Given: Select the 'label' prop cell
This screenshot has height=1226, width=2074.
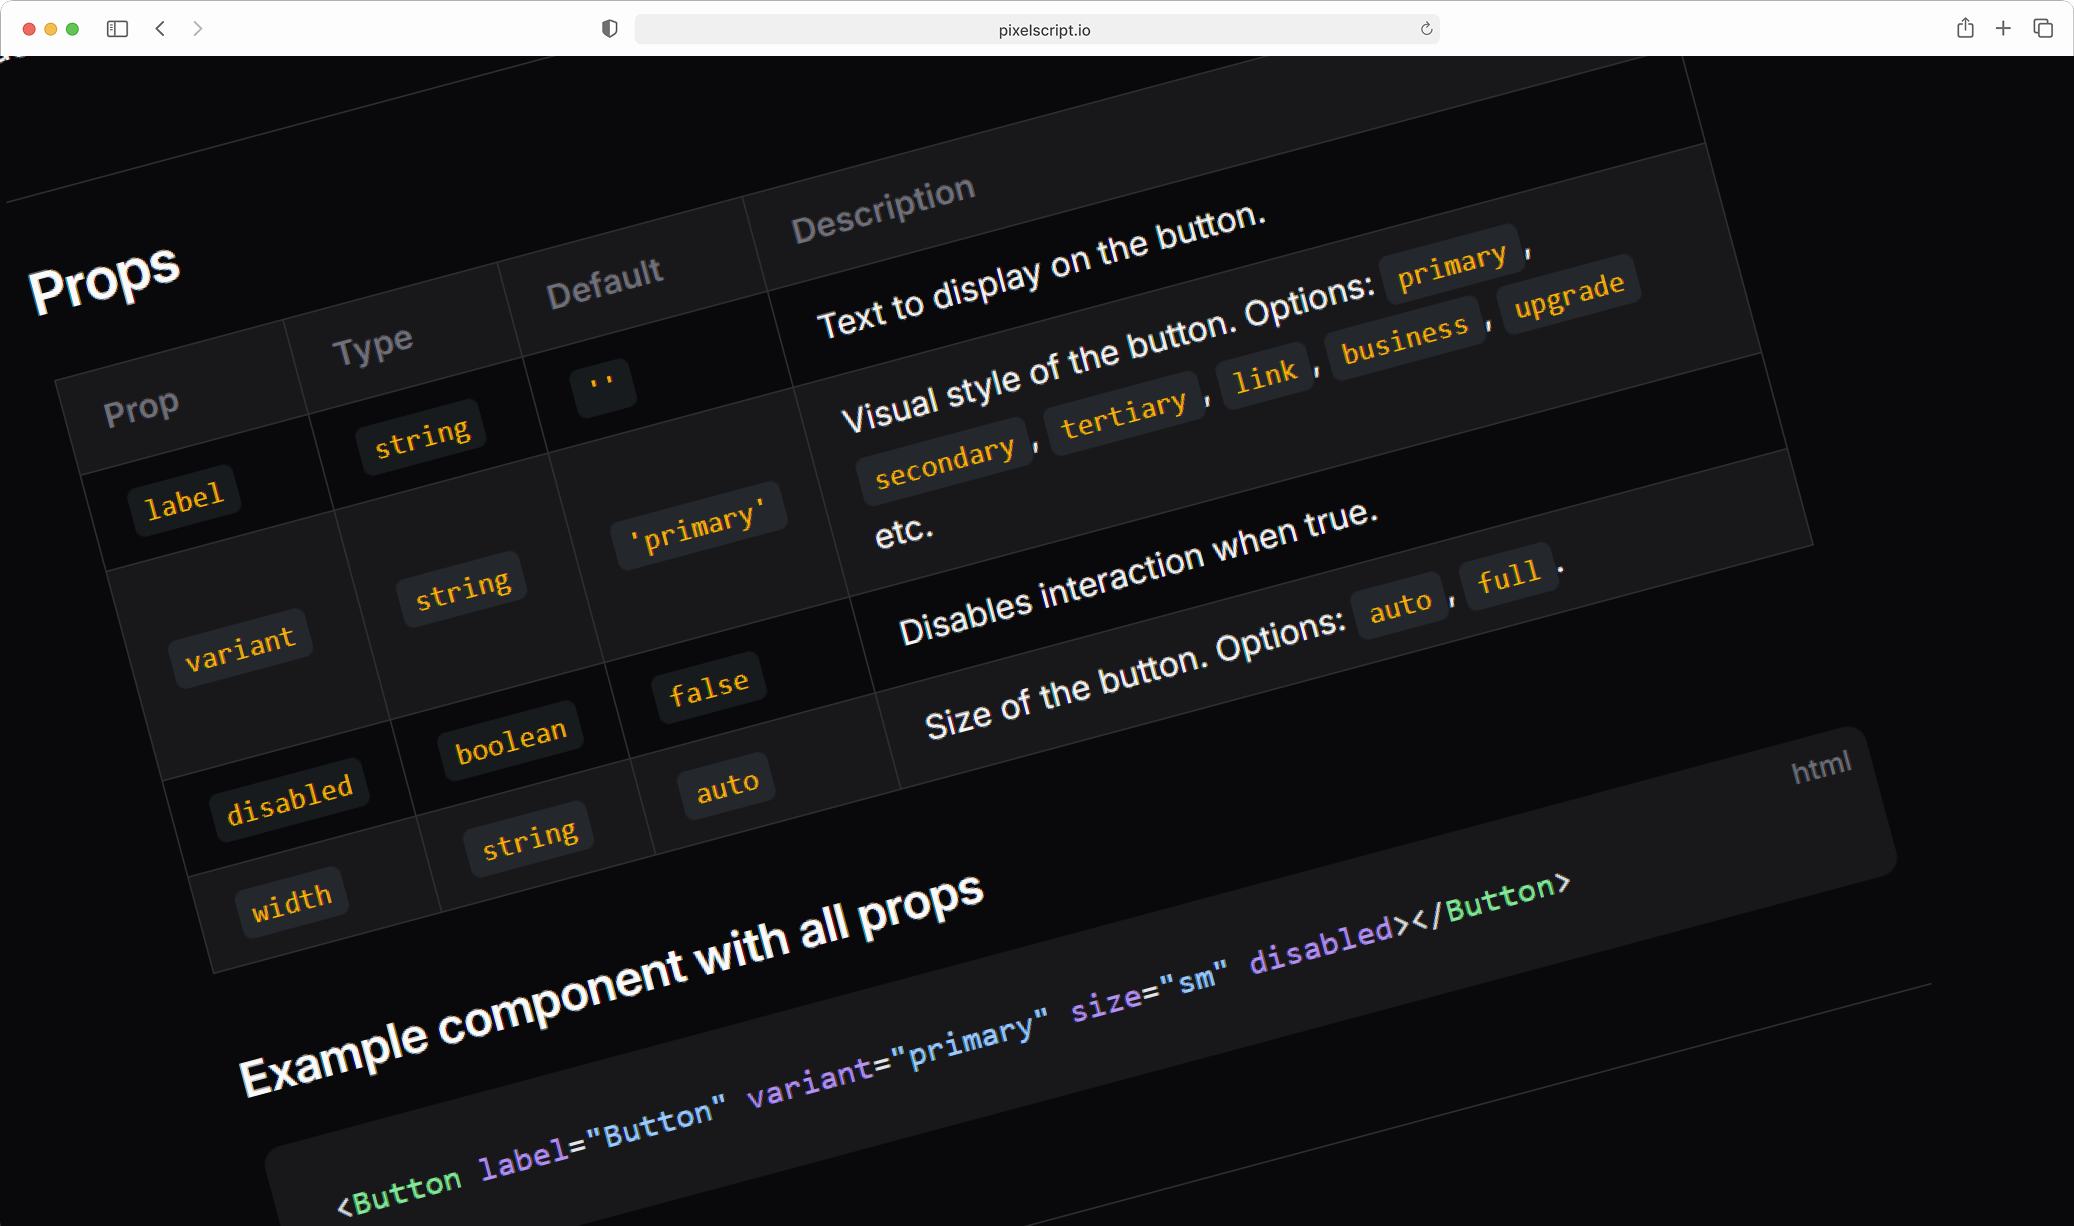Looking at the screenshot, I should [x=184, y=499].
